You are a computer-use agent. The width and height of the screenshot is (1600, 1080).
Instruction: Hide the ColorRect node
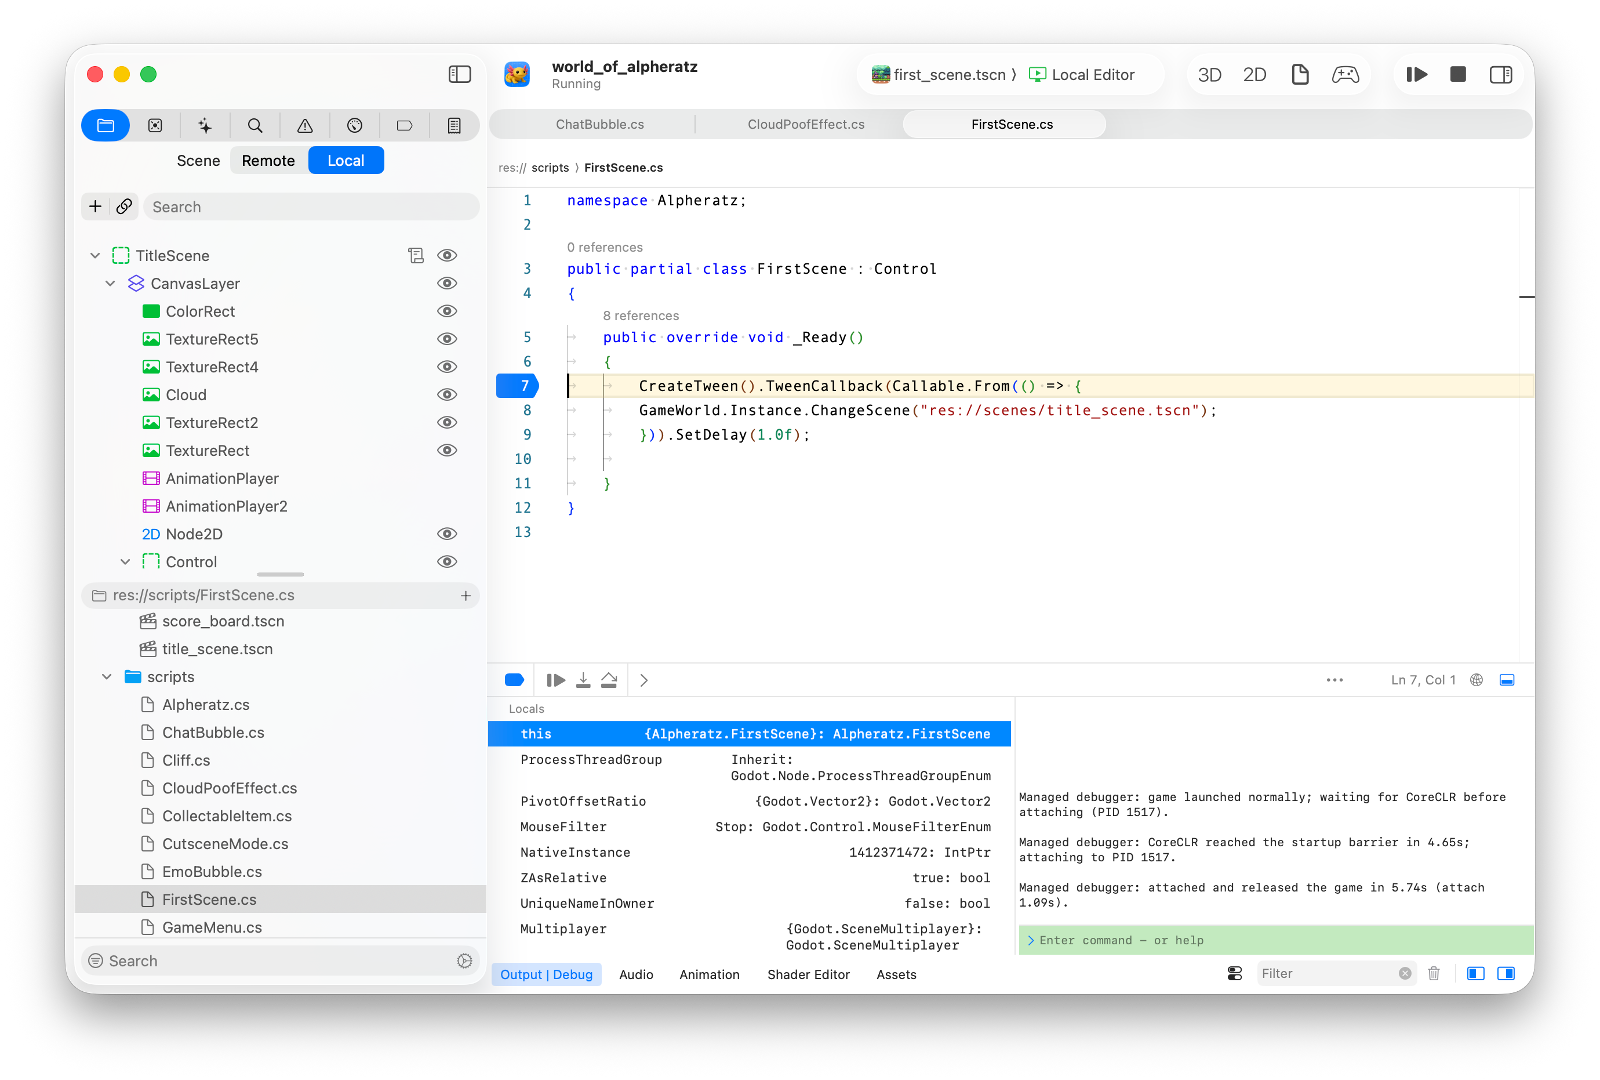[447, 312]
